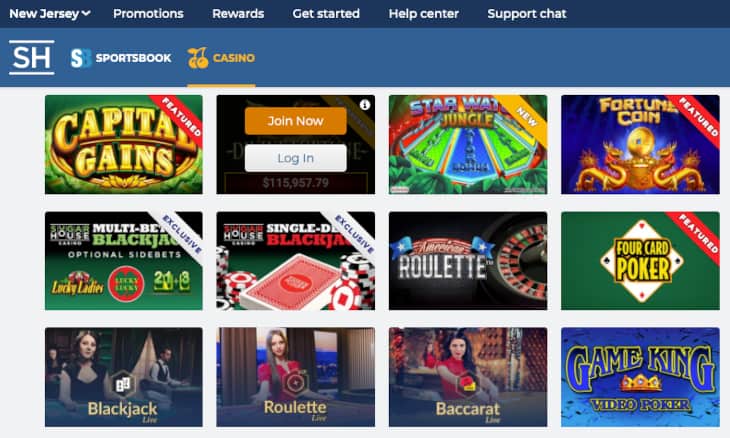Open the Baccarat Live icon tile
Screen dimensions: 730x438
point(467,384)
